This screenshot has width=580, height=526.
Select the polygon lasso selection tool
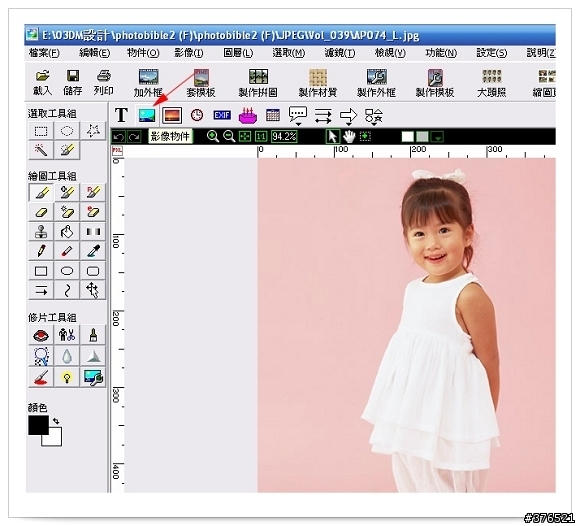[x=93, y=131]
